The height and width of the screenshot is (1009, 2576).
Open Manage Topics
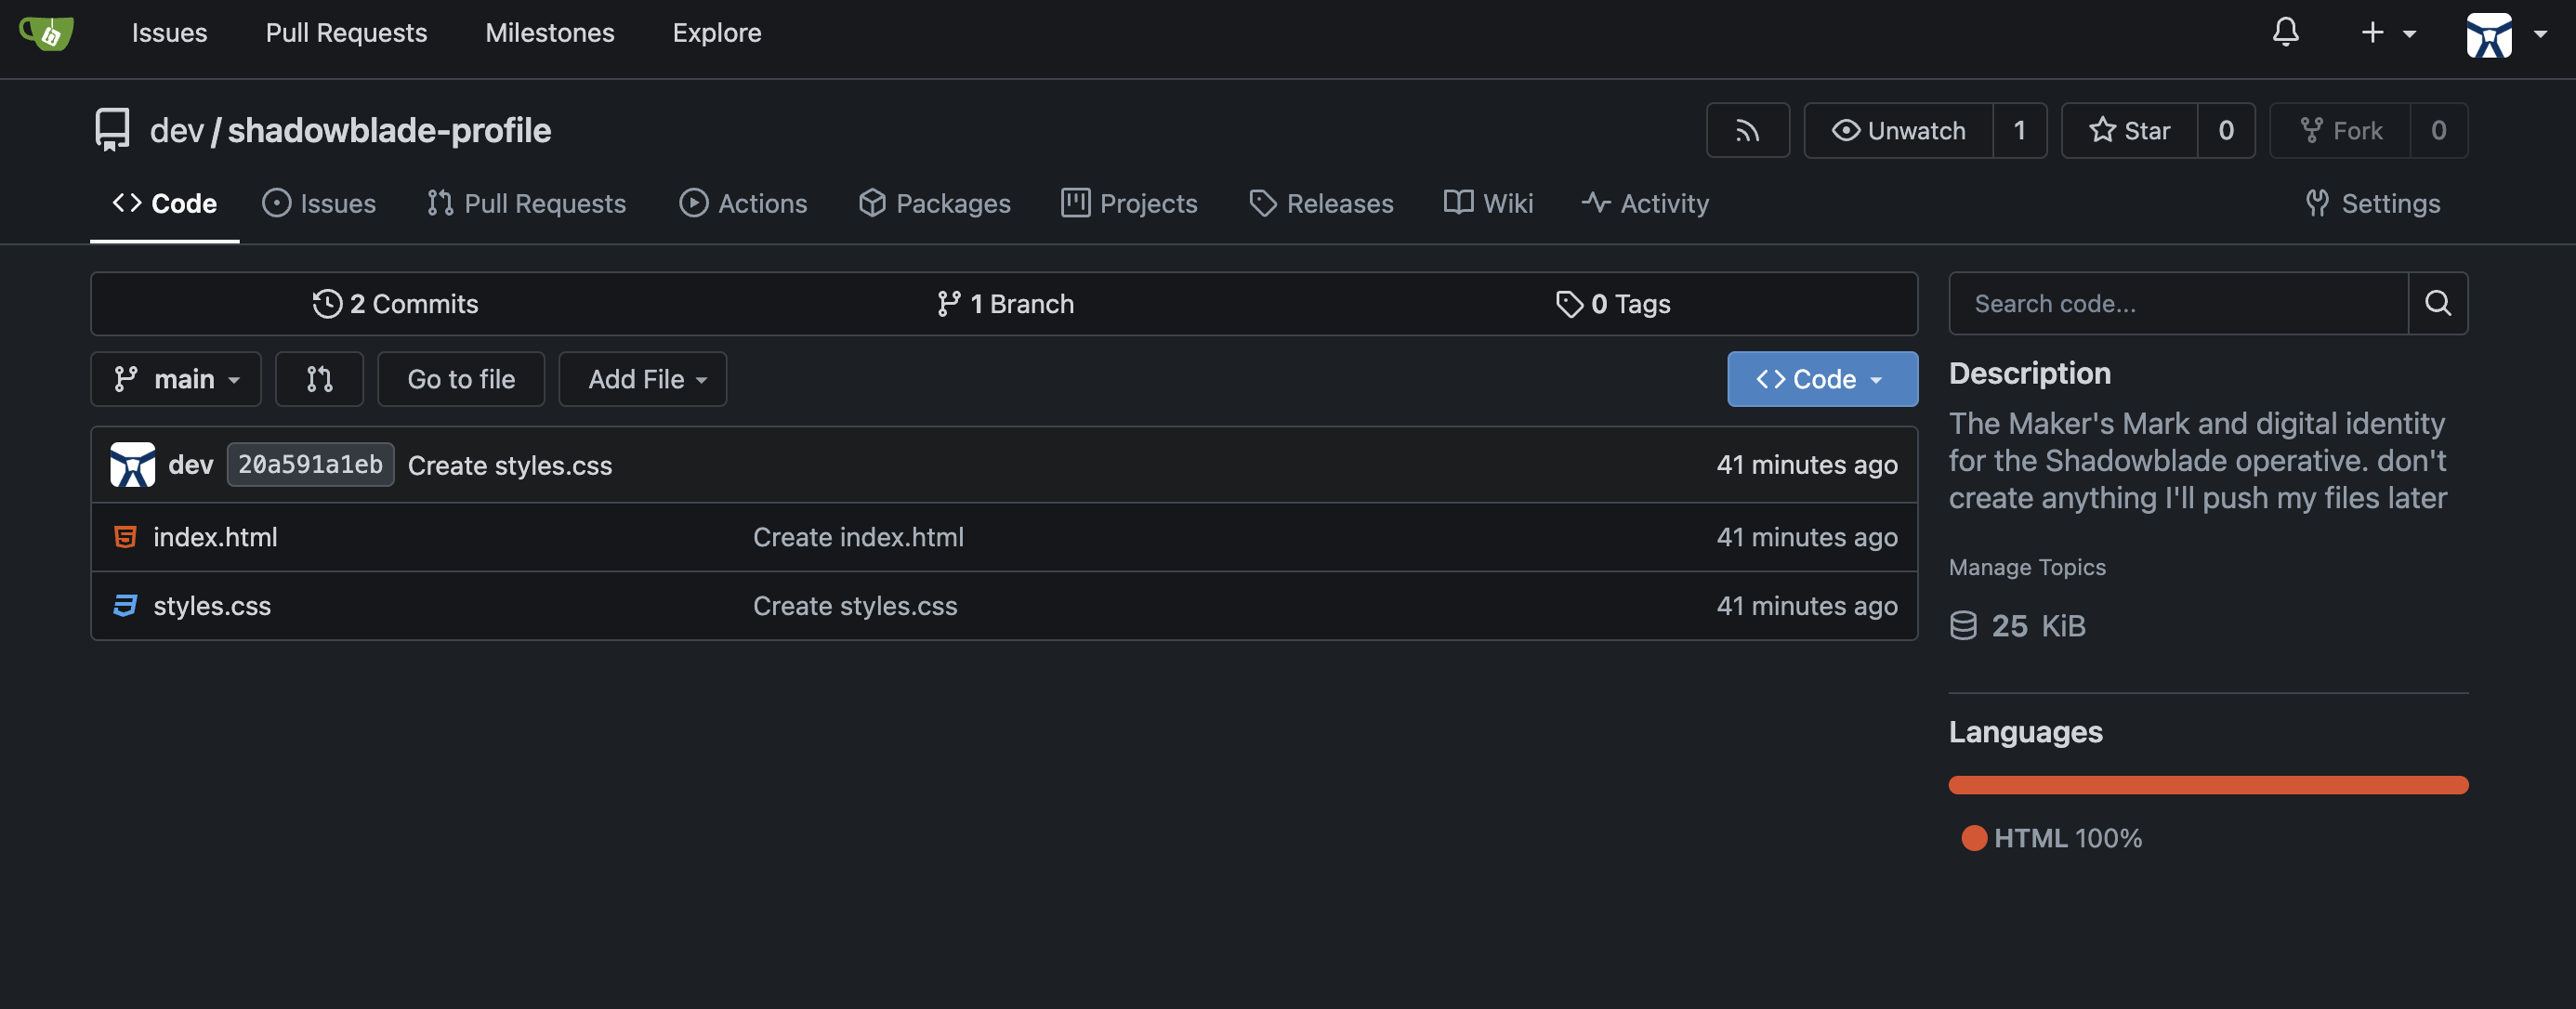[x=2026, y=566]
